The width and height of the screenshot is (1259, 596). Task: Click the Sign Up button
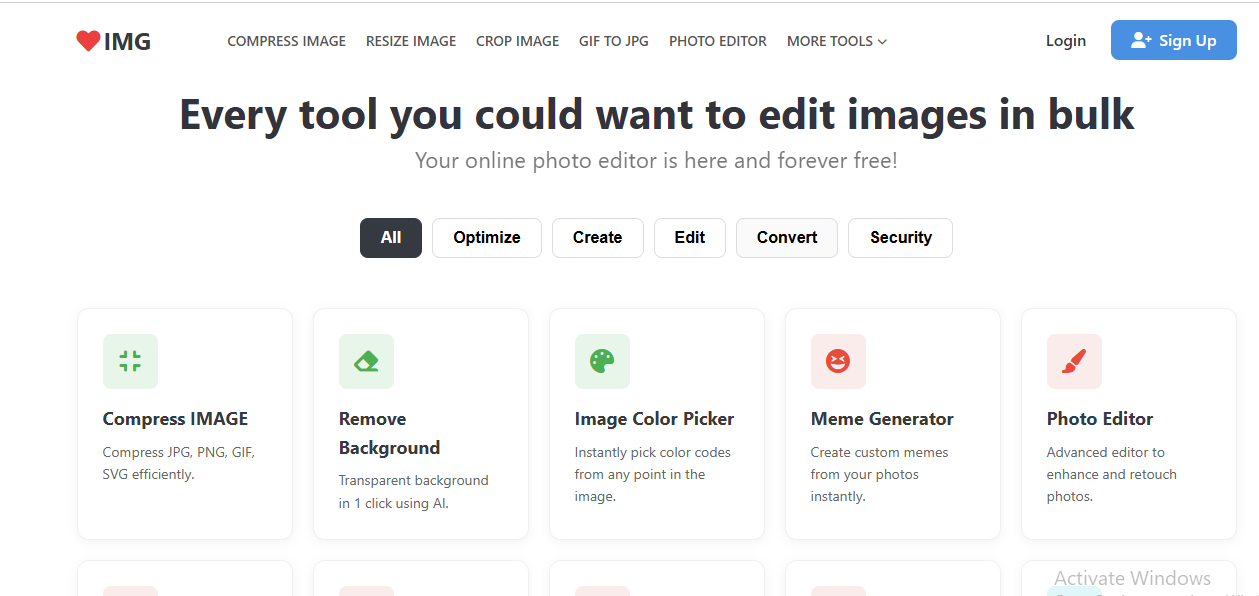click(x=1173, y=40)
